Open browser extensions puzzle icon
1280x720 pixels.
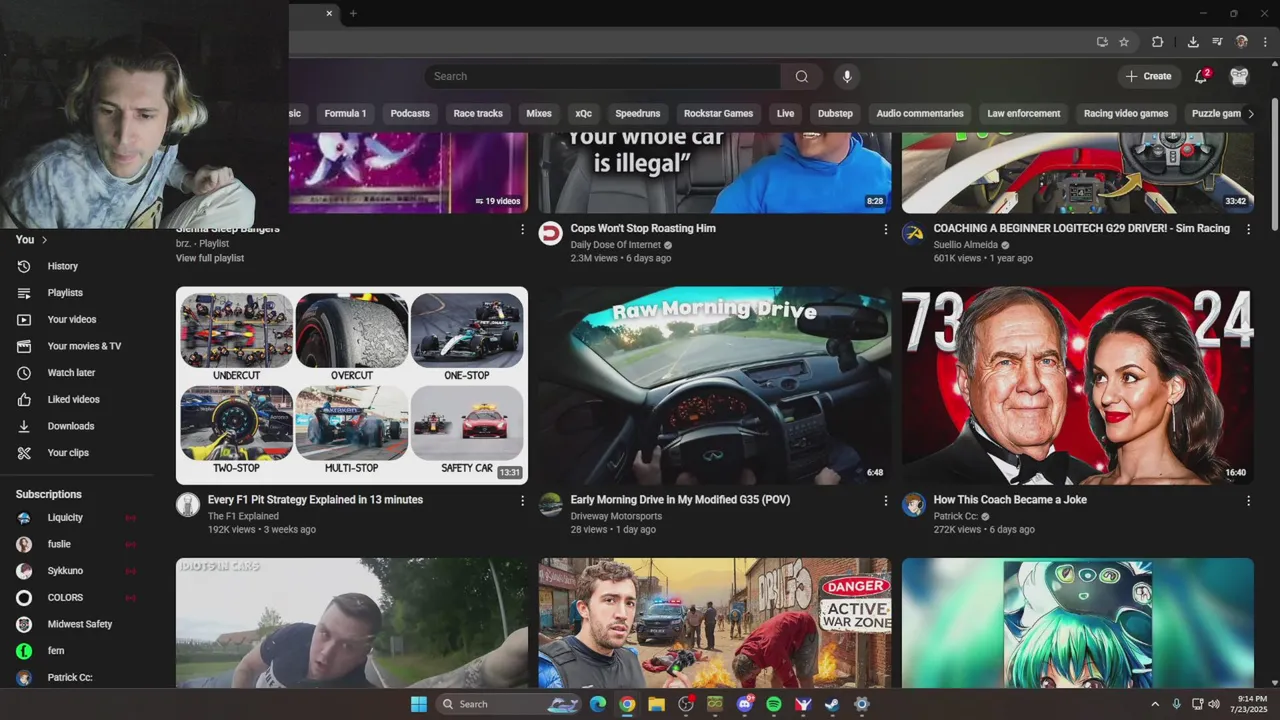pyautogui.click(x=1158, y=42)
